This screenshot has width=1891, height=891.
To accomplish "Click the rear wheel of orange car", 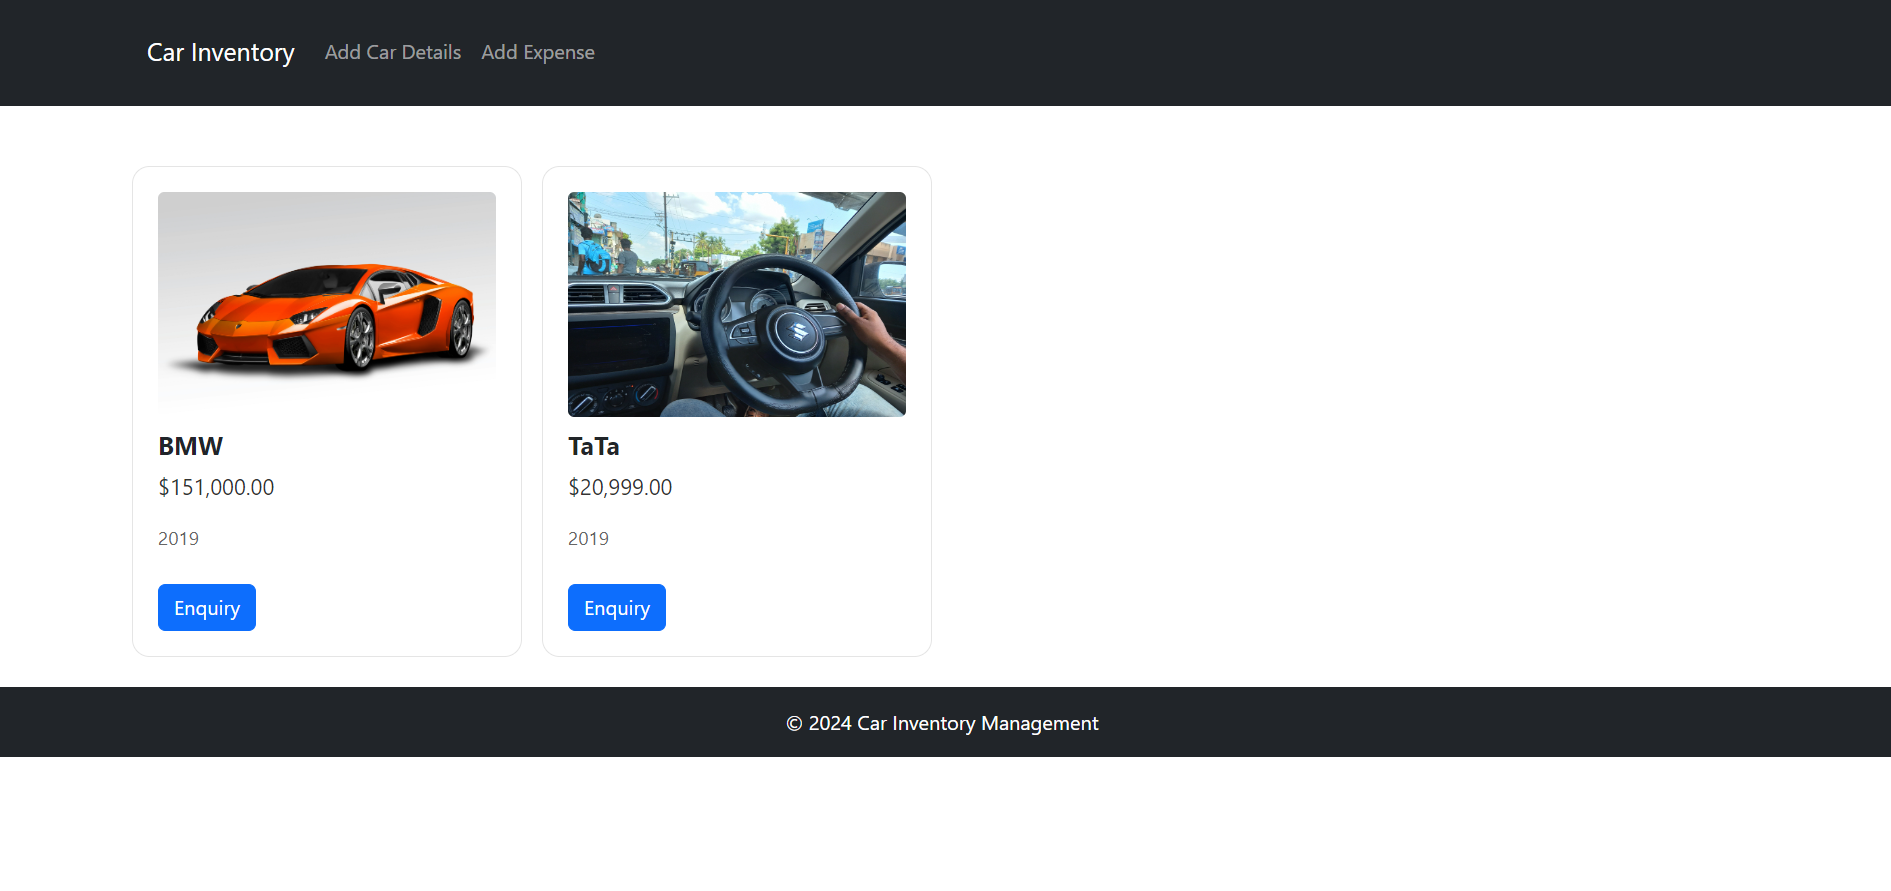I will coord(461,328).
